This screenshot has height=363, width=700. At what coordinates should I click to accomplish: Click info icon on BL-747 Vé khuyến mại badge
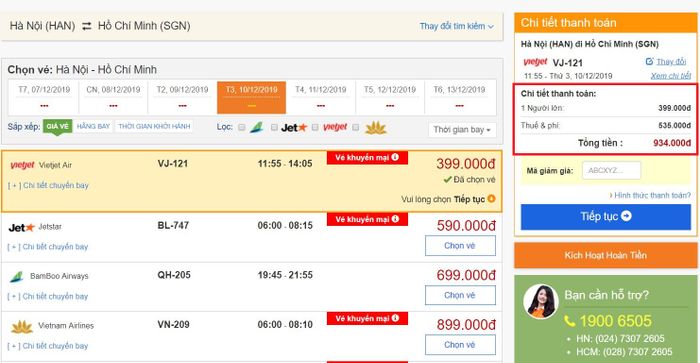pyautogui.click(x=395, y=219)
